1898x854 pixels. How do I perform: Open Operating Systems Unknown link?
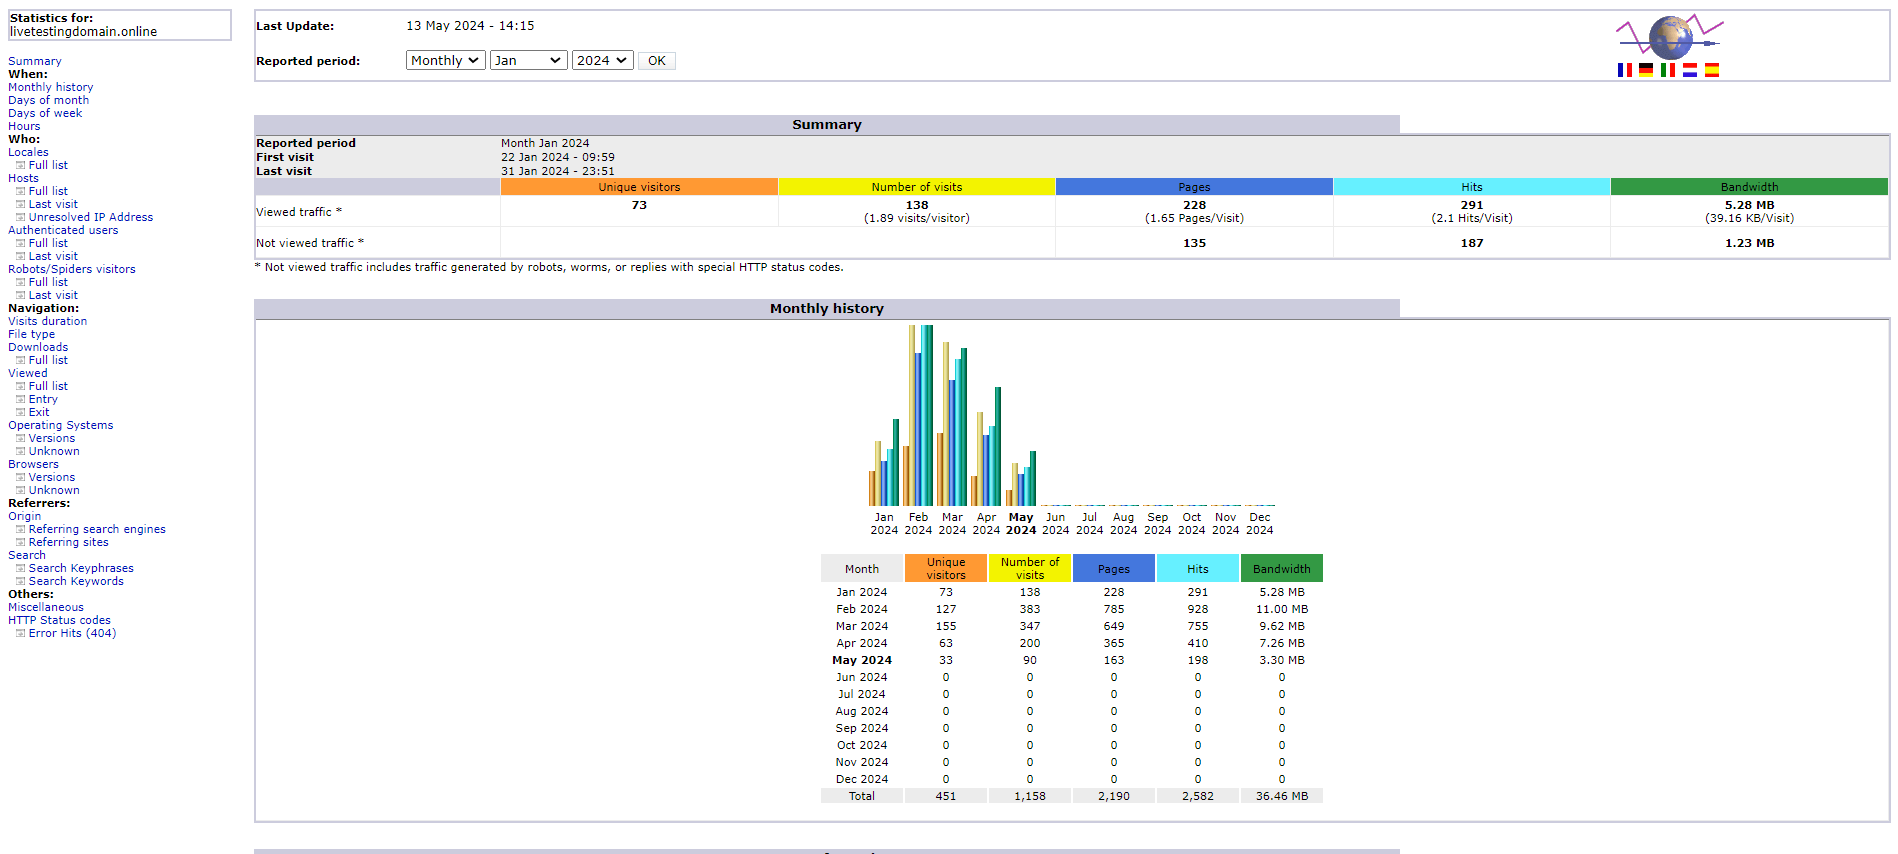(54, 451)
